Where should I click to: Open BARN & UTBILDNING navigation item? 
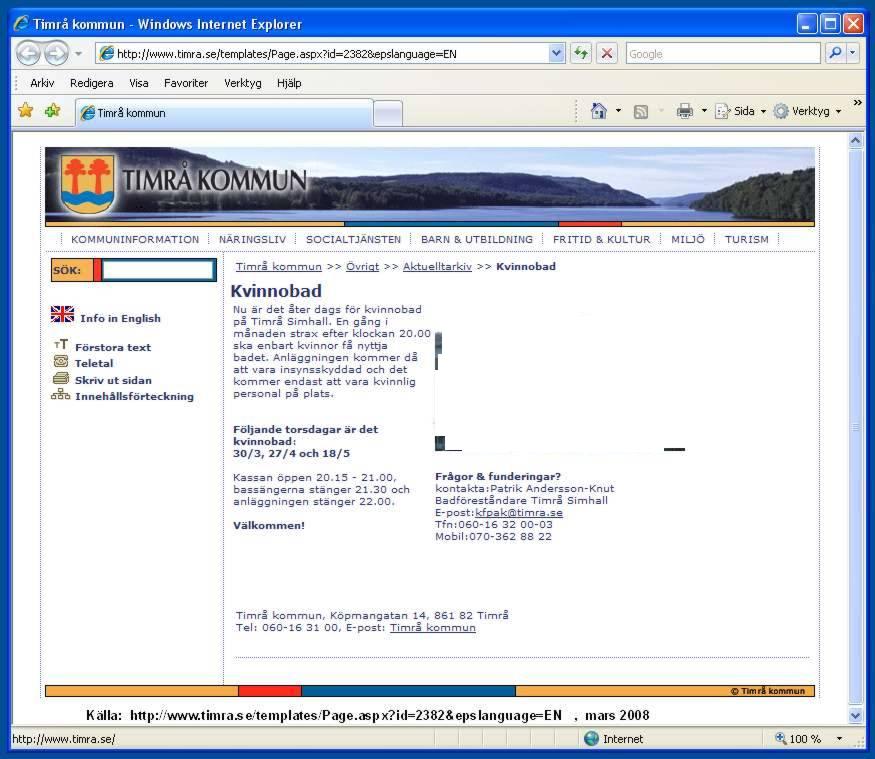coord(477,239)
